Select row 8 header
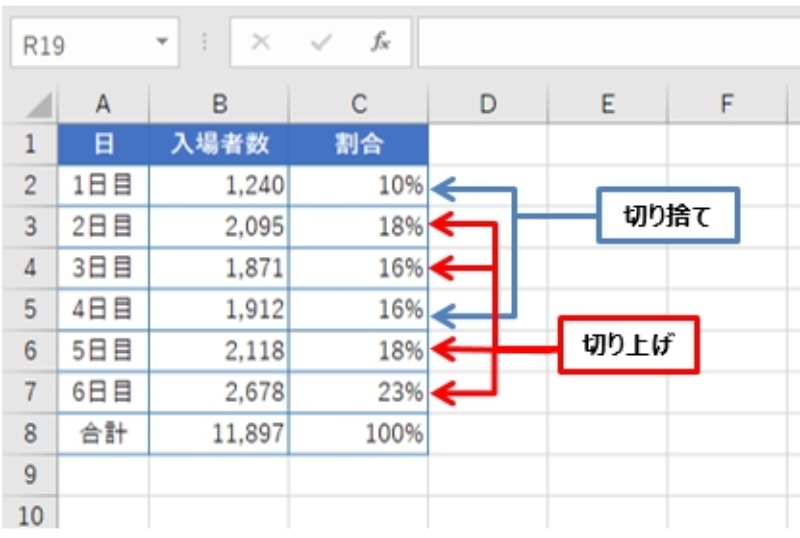Viewport: 800px width, 538px height. pos(30,434)
